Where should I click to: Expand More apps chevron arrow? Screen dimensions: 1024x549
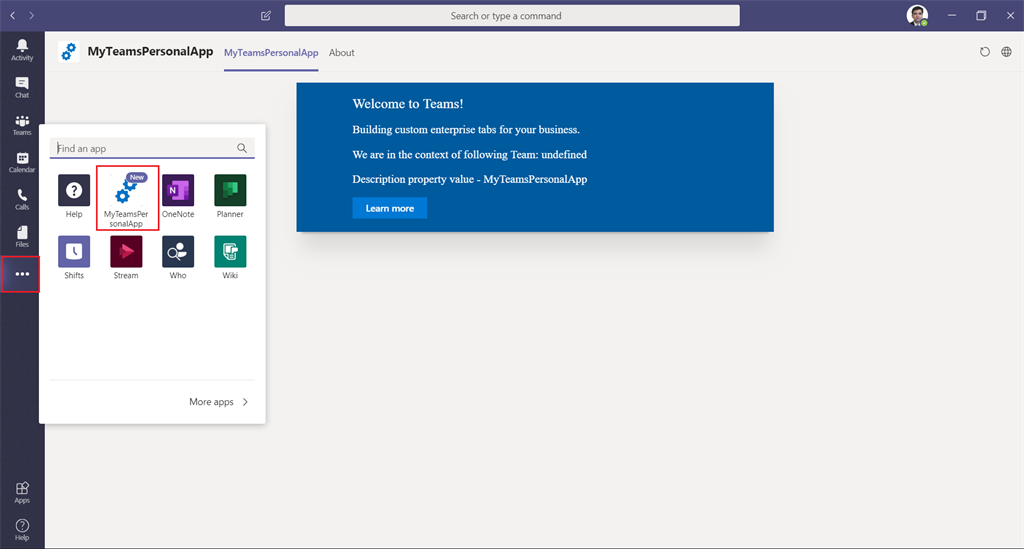tap(246, 402)
